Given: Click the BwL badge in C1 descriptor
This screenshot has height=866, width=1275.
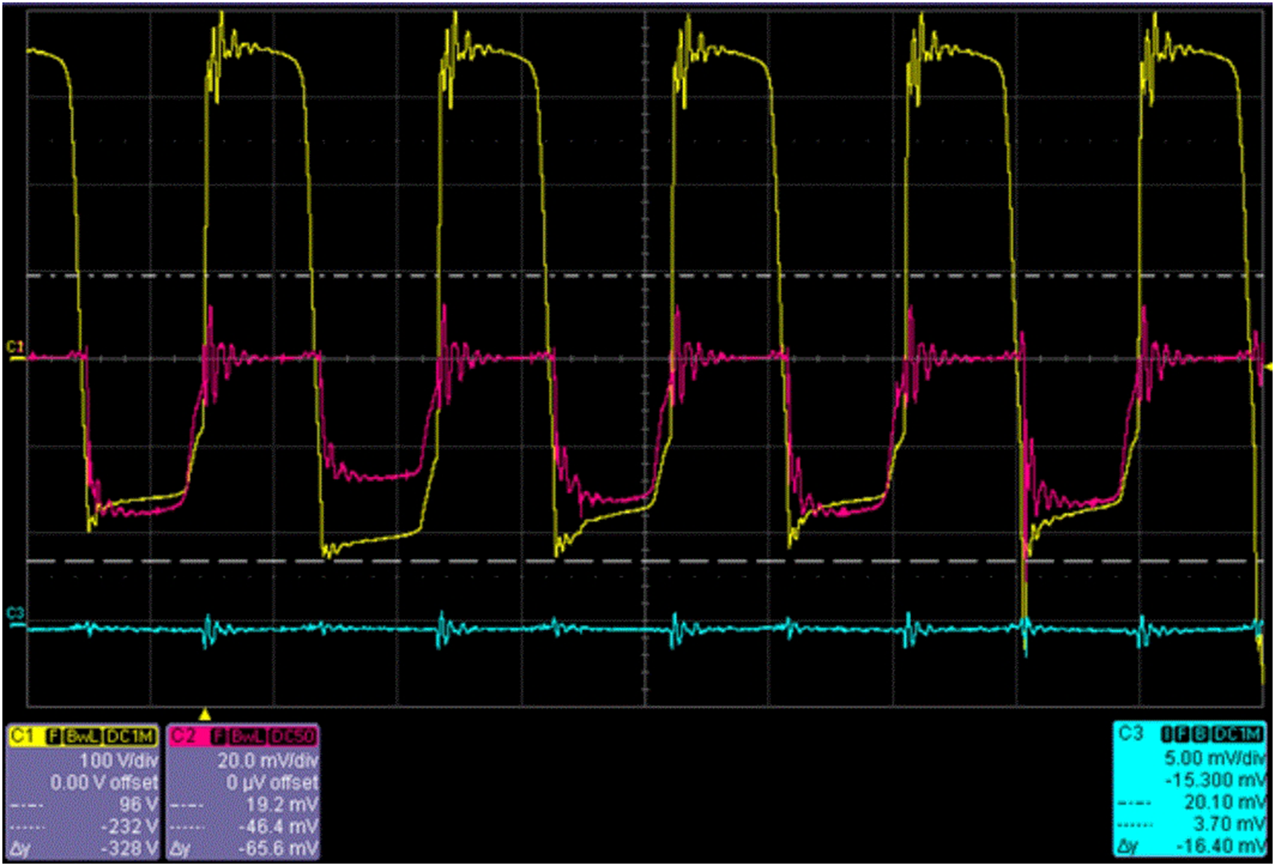Looking at the screenshot, I should pos(82,737).
